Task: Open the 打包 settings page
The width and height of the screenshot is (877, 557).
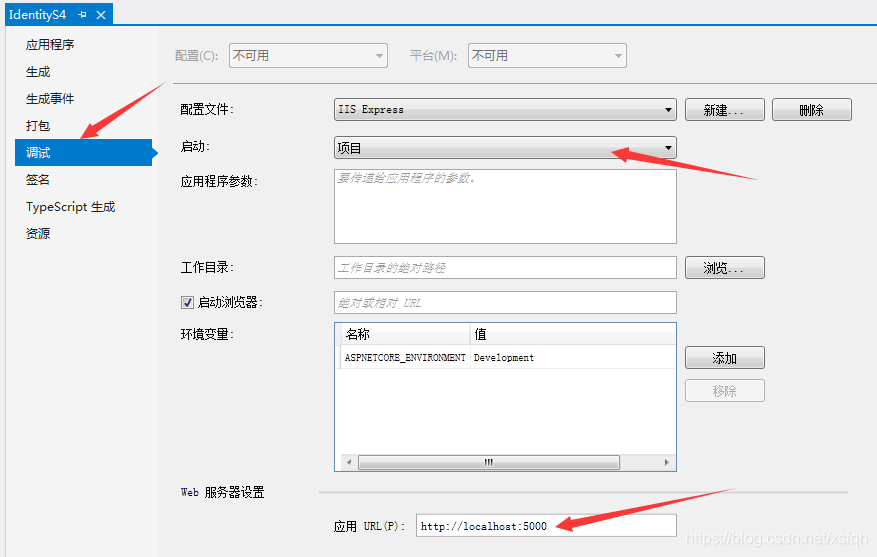Action: click(38, 125)
